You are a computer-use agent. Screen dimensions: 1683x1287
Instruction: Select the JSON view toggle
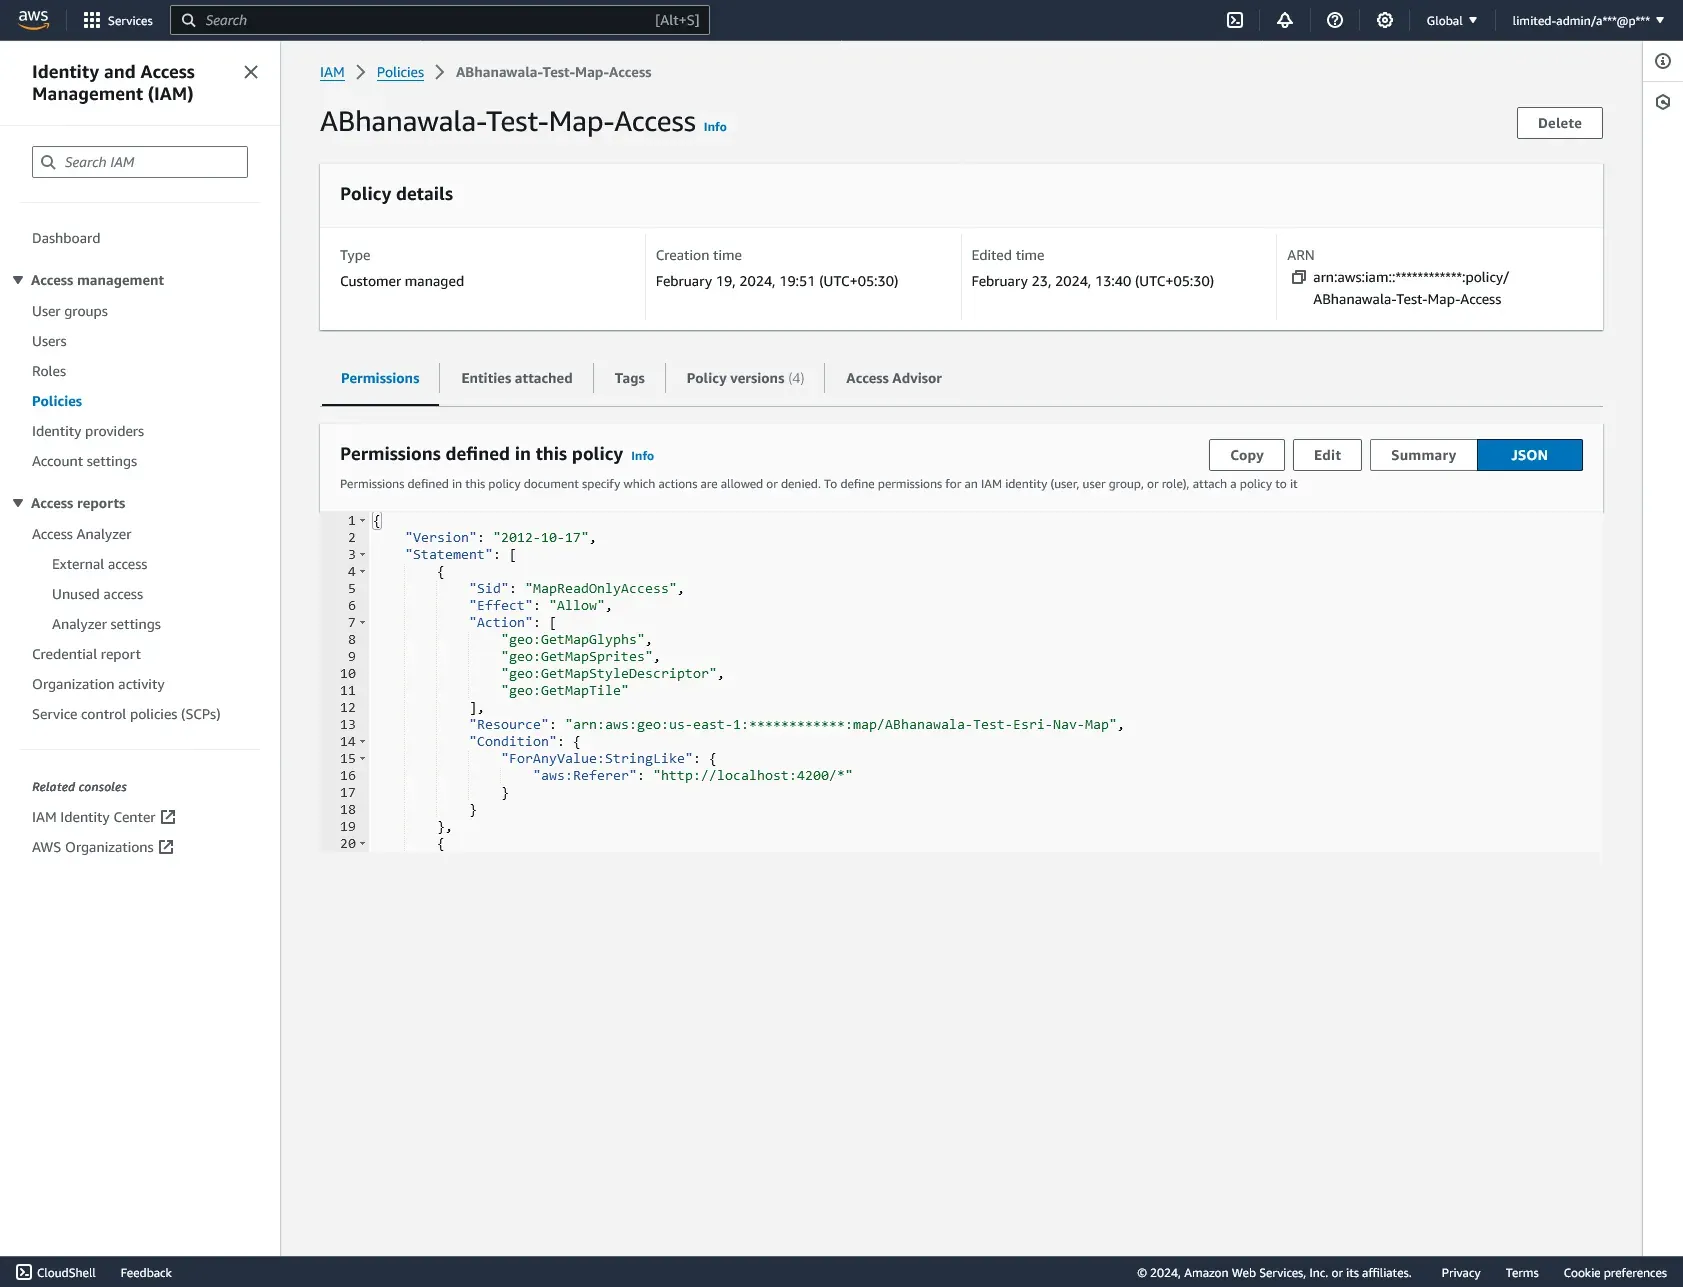(1529, 455)
